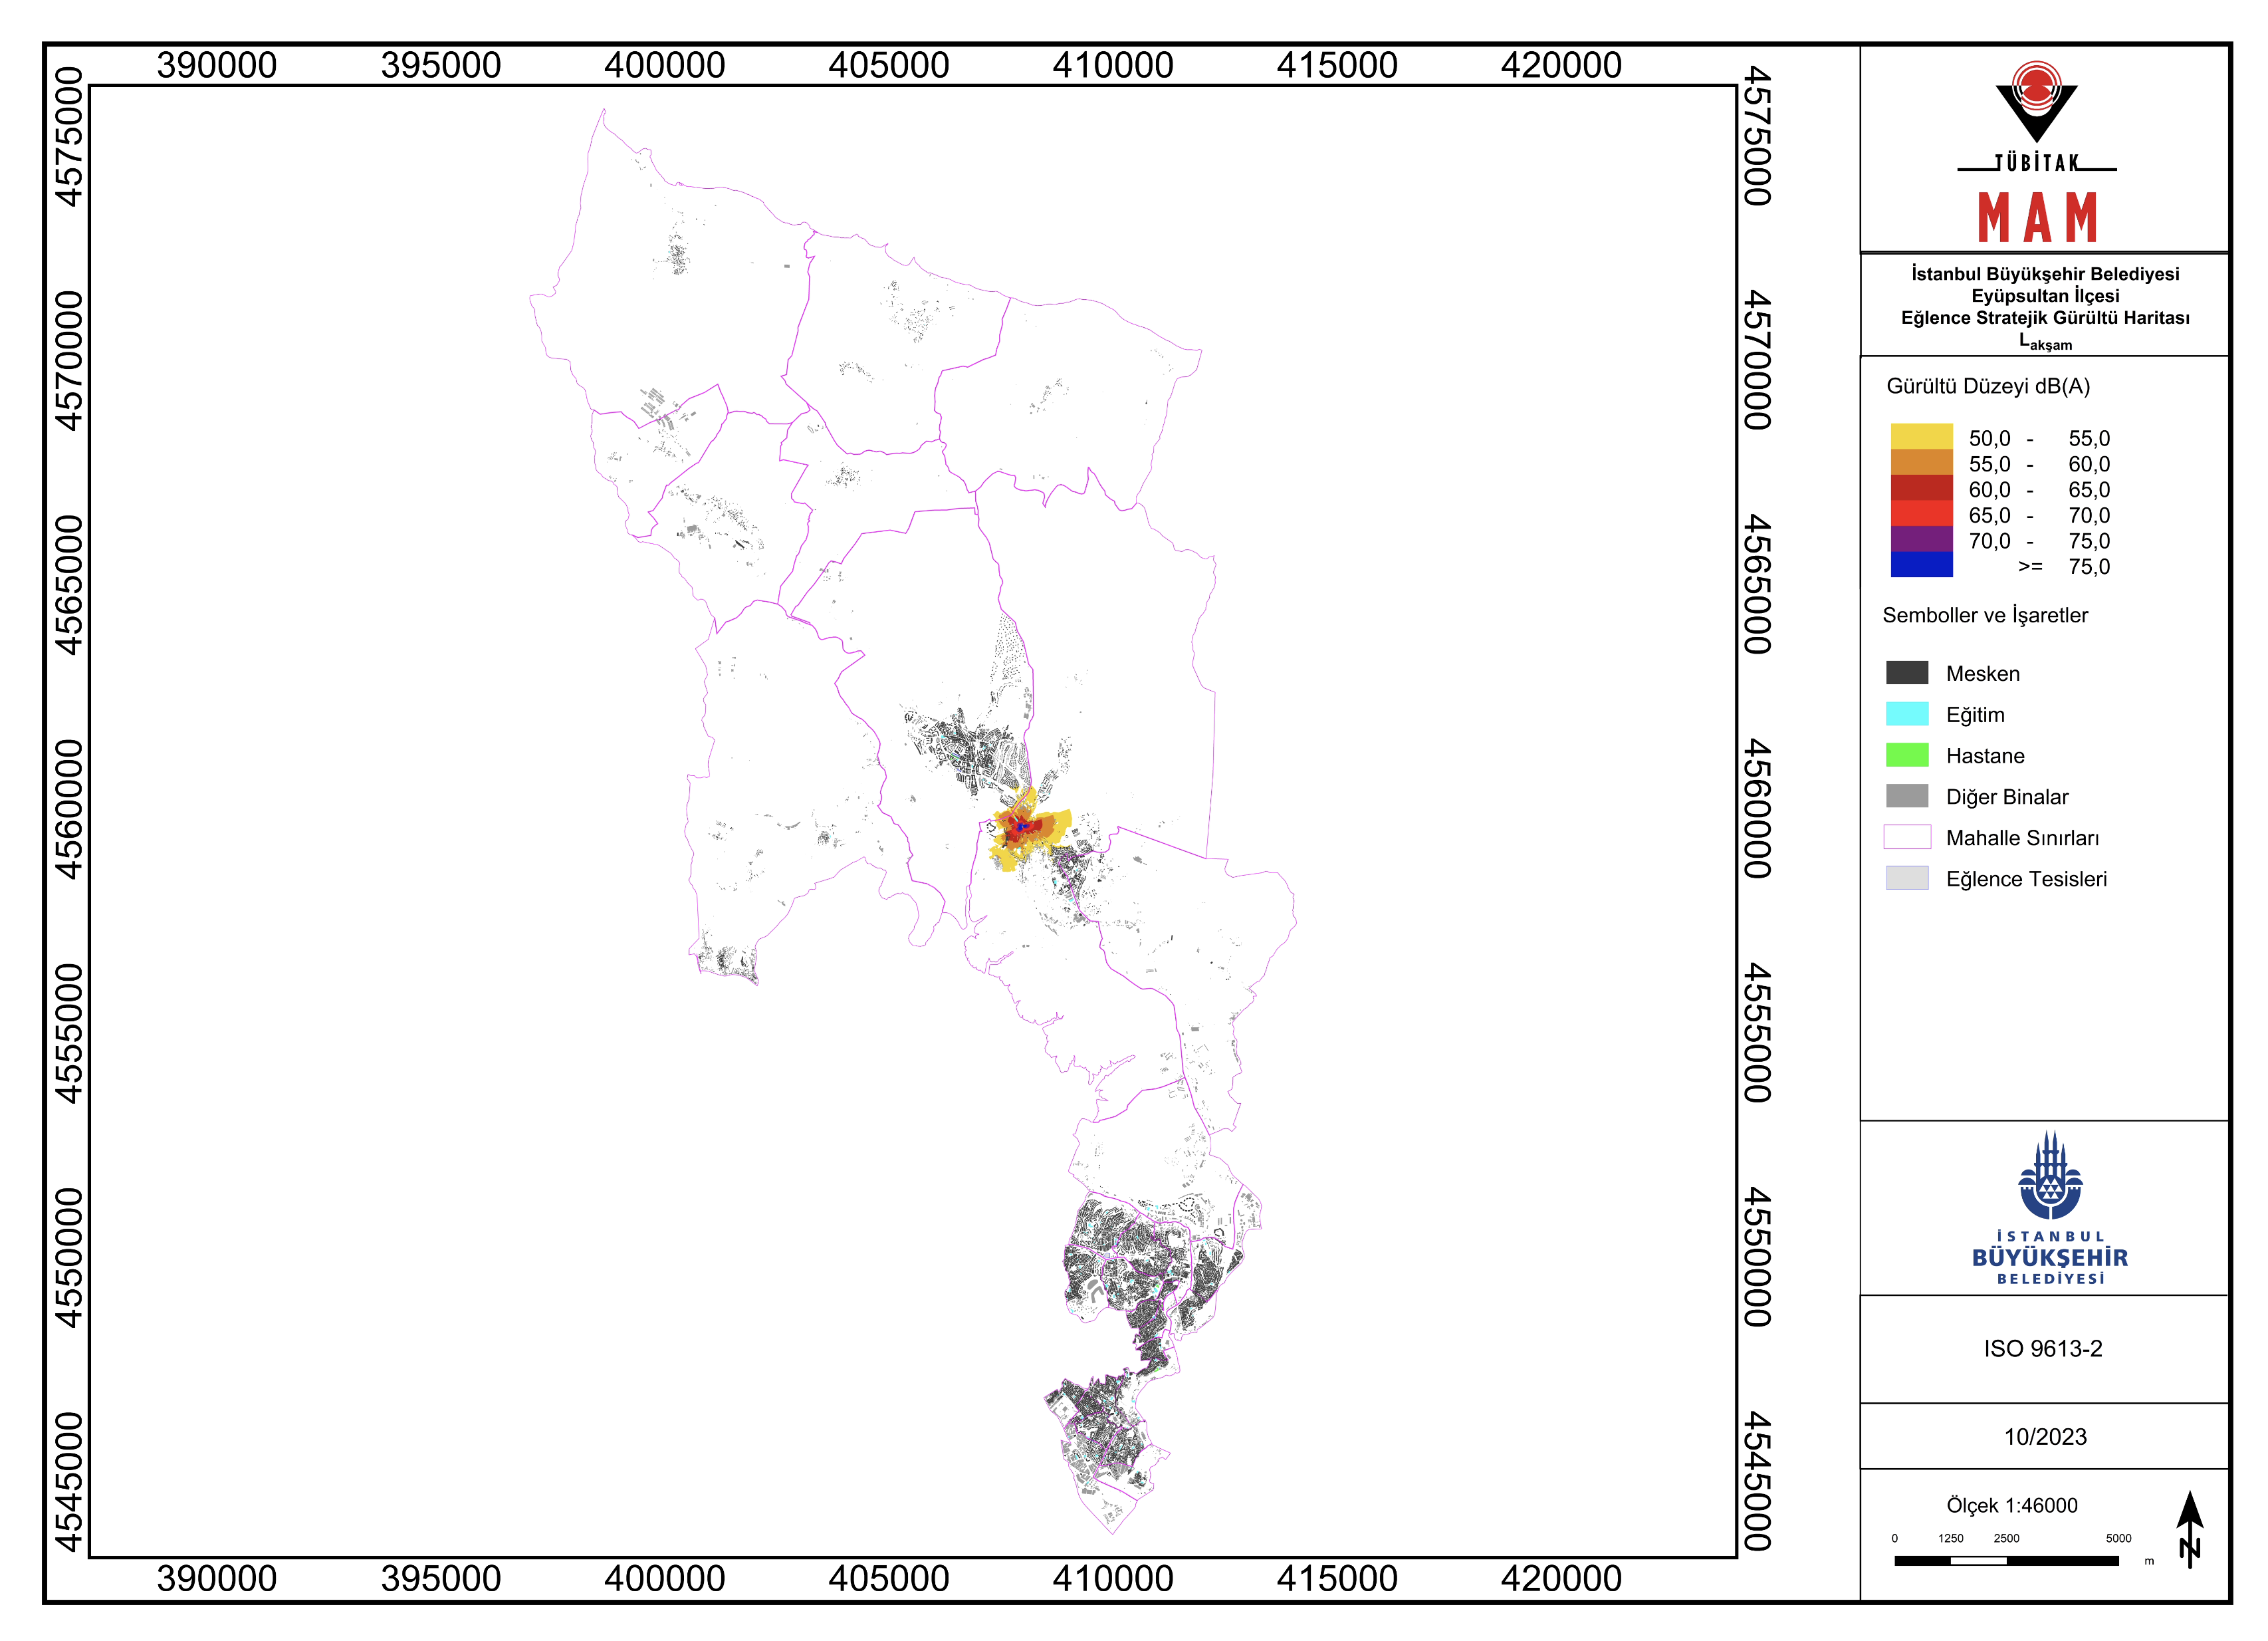The image size is (2268, 1641).
Task: Click the "1250" scale bar label
Action: tap(1950, 1538)
